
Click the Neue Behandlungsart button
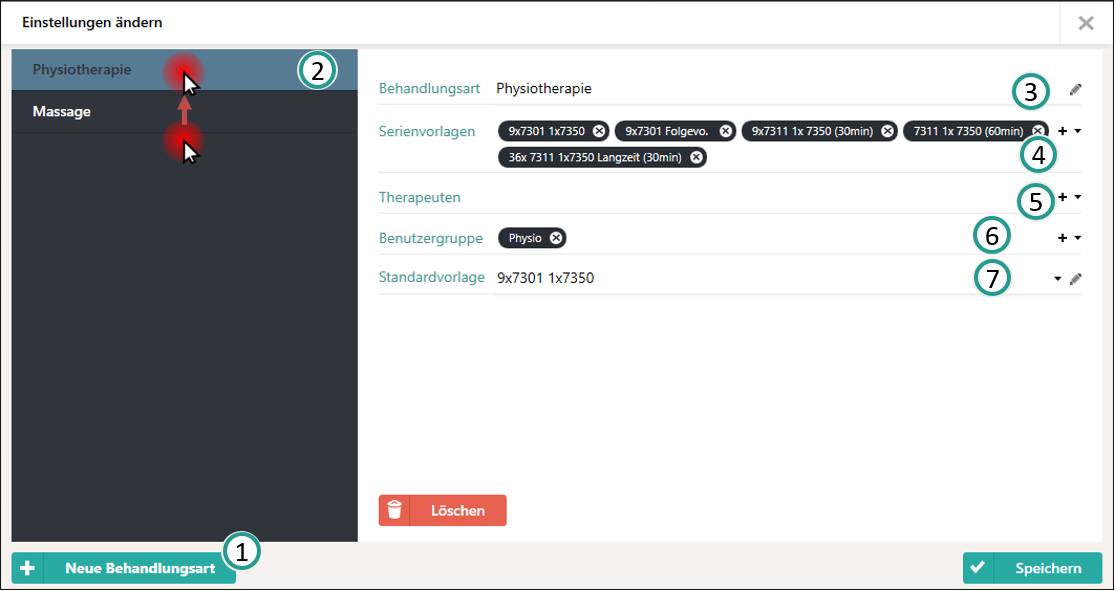(124, 568)
